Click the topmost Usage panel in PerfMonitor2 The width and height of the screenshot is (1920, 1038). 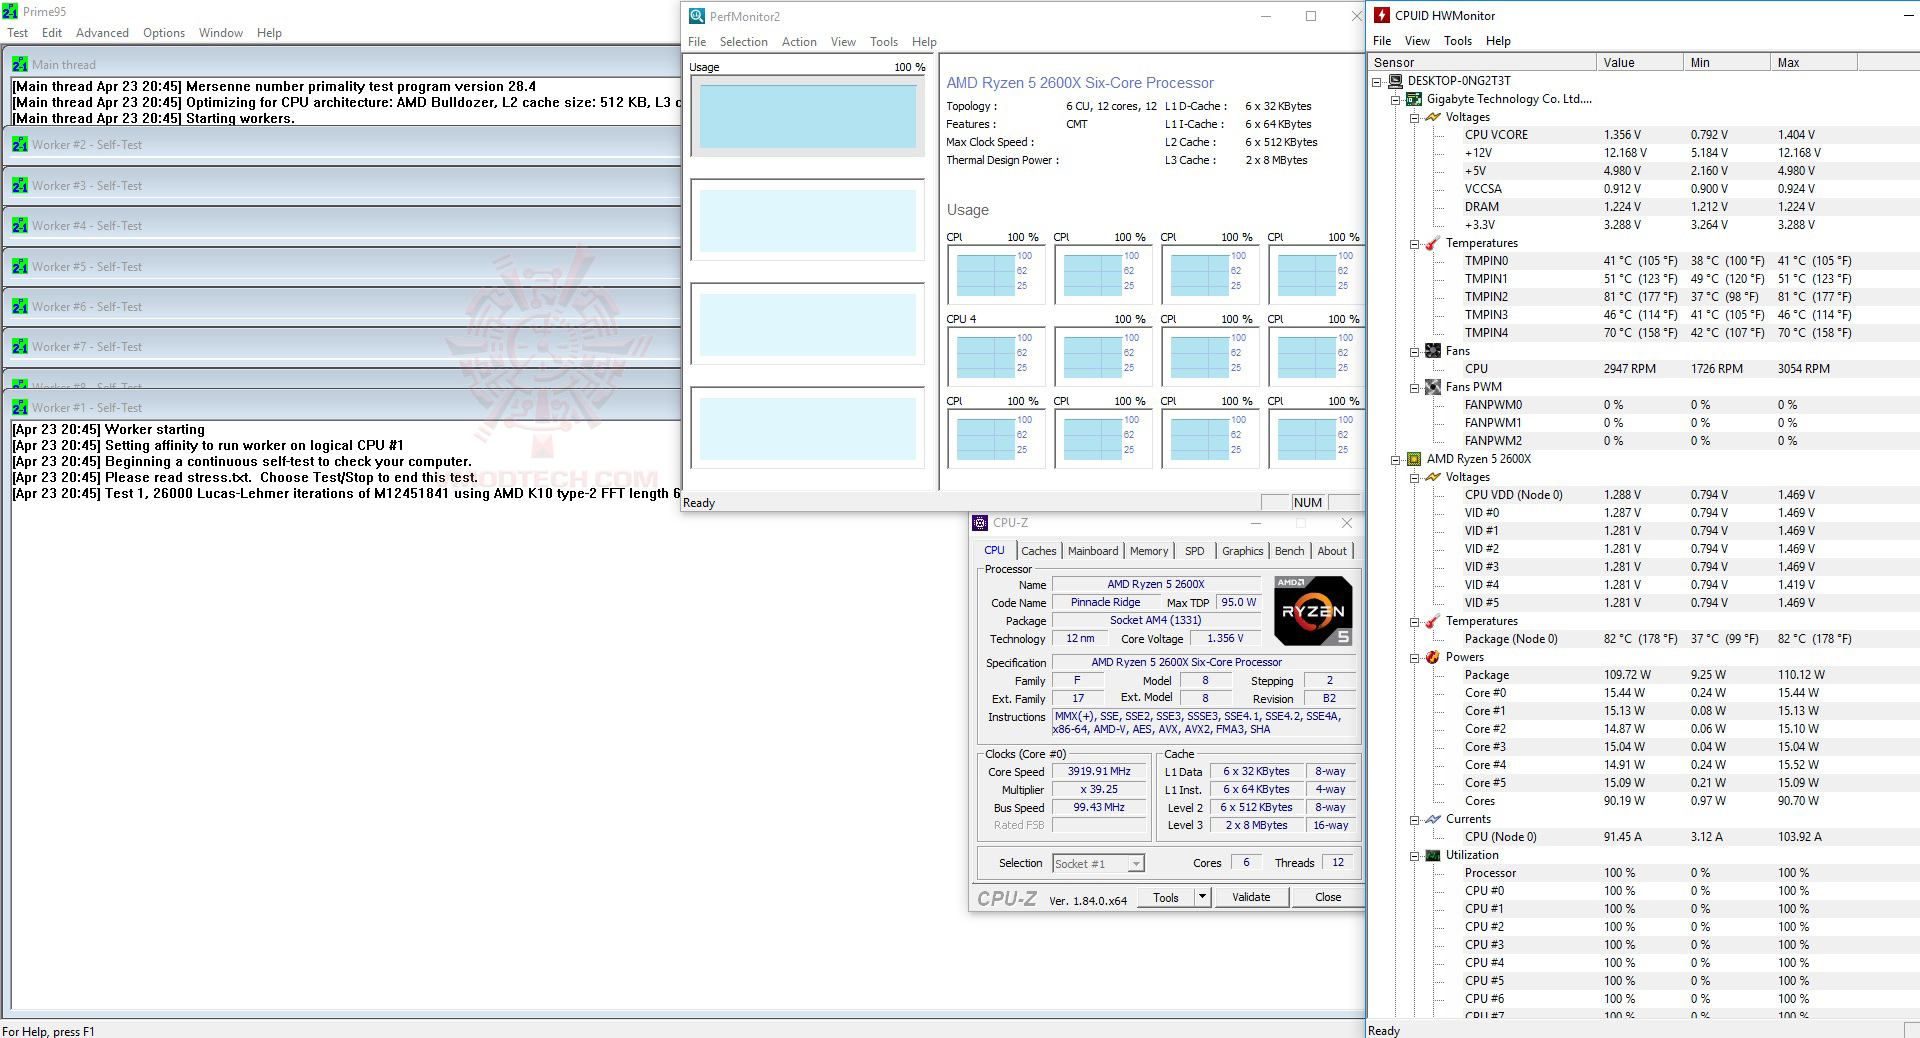pos(808,116)
